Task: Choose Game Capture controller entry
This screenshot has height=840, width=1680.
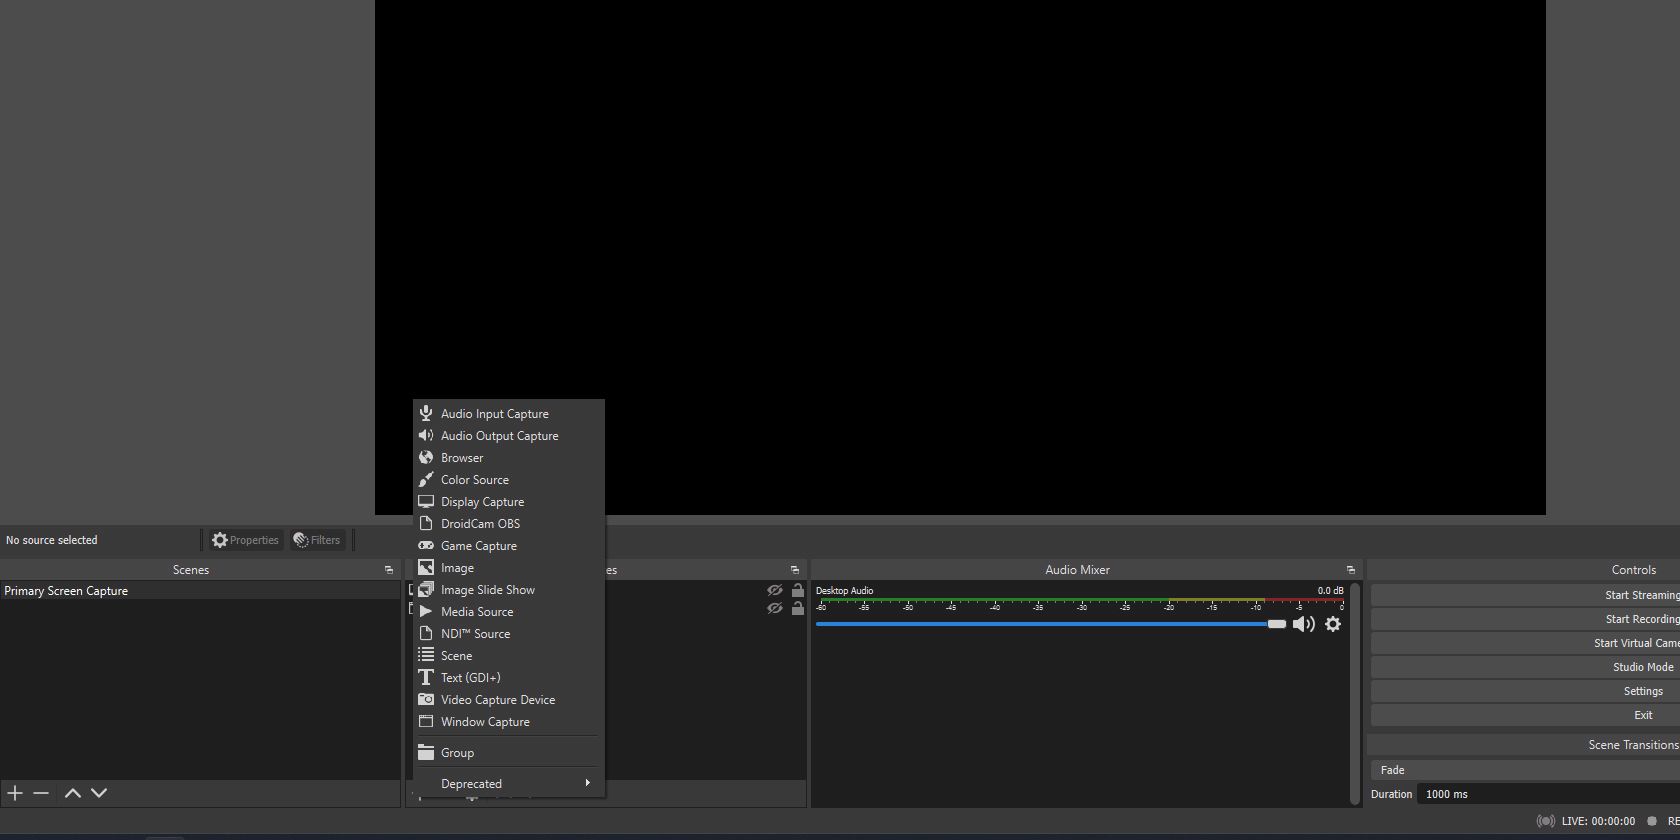Action: pyautogui.click(x=509, y=546)
